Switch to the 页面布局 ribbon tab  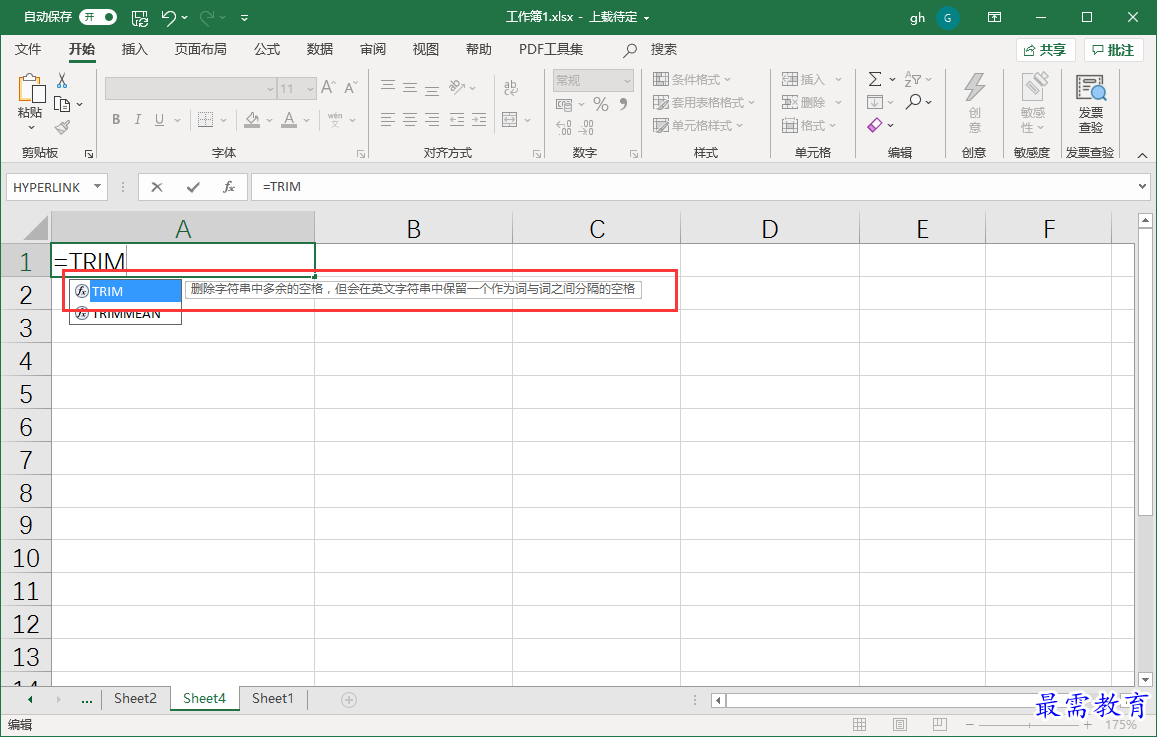[200, 49]
